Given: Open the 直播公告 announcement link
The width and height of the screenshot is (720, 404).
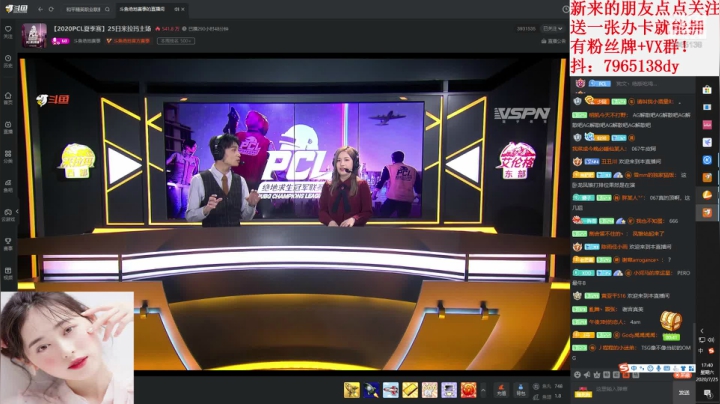Looking at the screenshot, I should click(553, 41).
